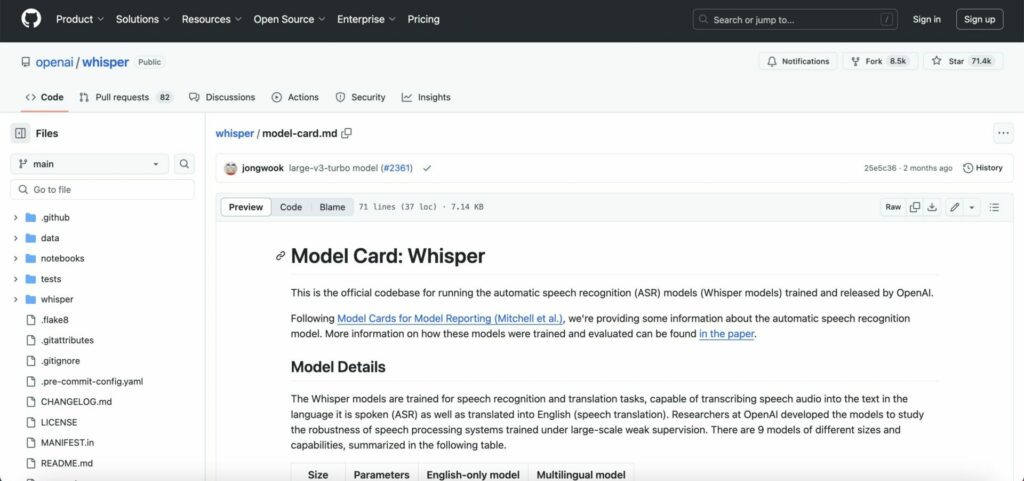Open the edit options dropdown arrow
This screenshot has width=1024, height=481.
[972, 207]
